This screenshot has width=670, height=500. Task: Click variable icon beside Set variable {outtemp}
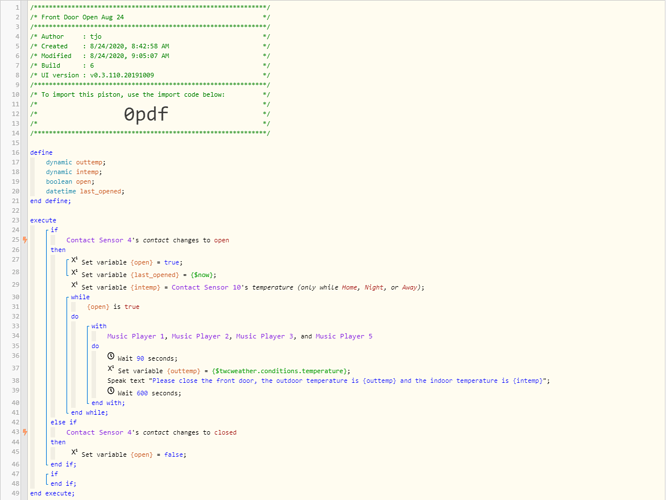coord(111,368)
